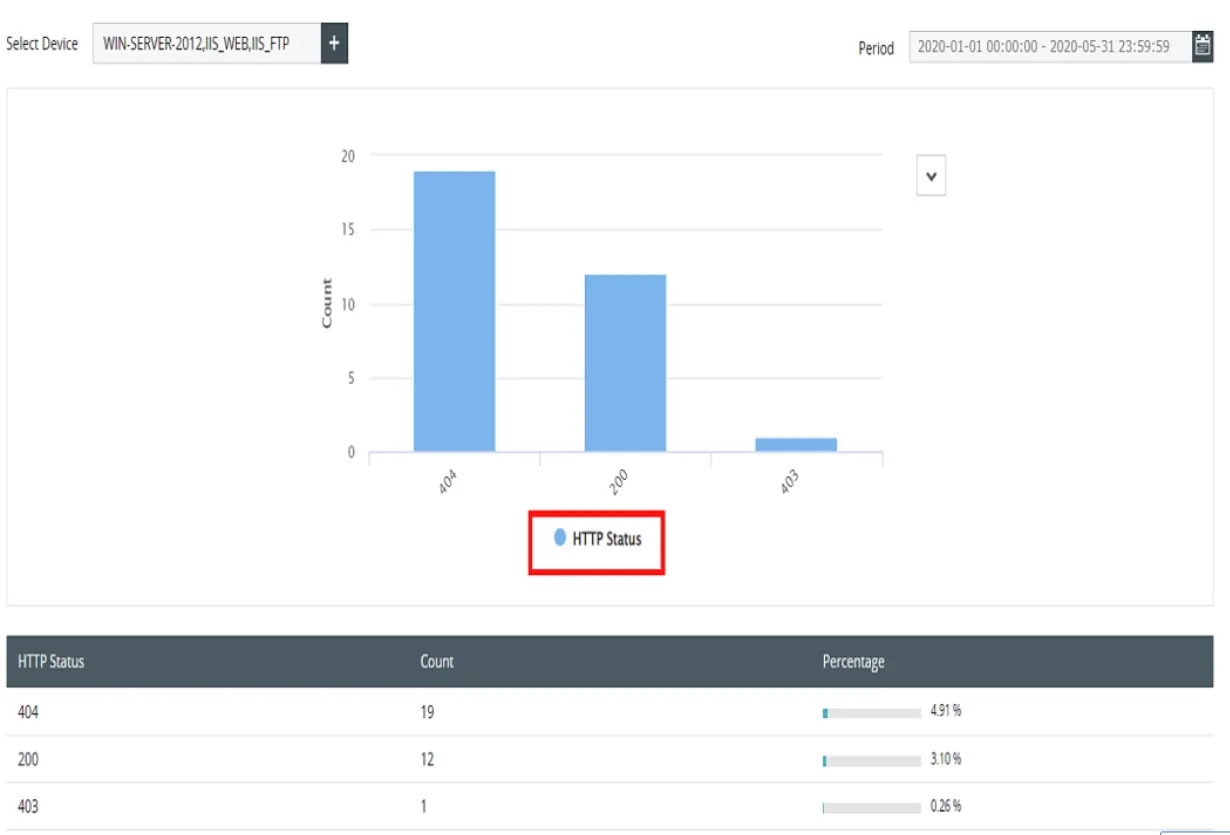This screenshot has height=835, width=1230.
Task: Select the 200 status table cell
Action: point(28,759)
